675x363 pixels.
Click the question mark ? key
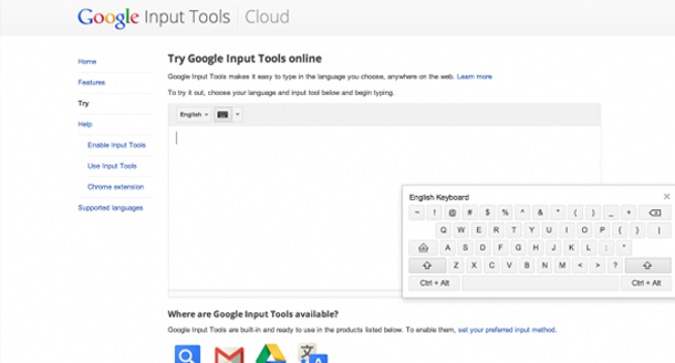click(x=615, y=266)
